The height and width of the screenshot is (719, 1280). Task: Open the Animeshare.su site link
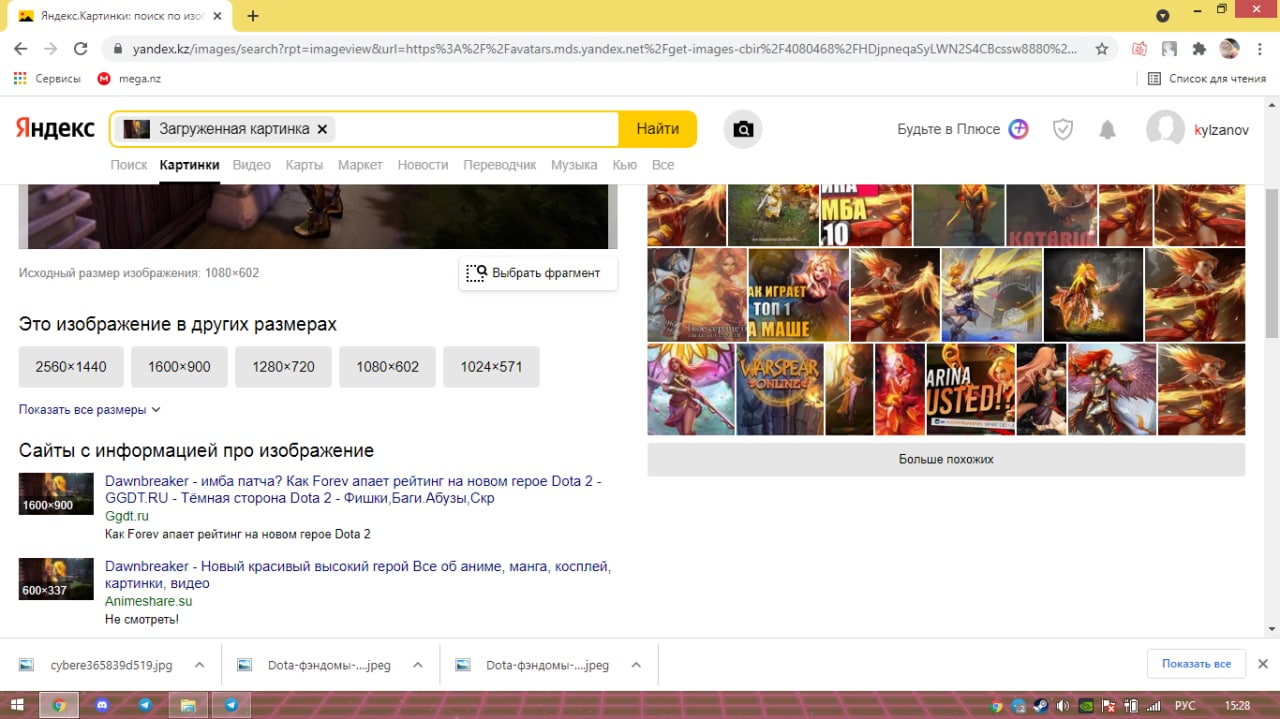pyautogui.click(x=148, y=601)
